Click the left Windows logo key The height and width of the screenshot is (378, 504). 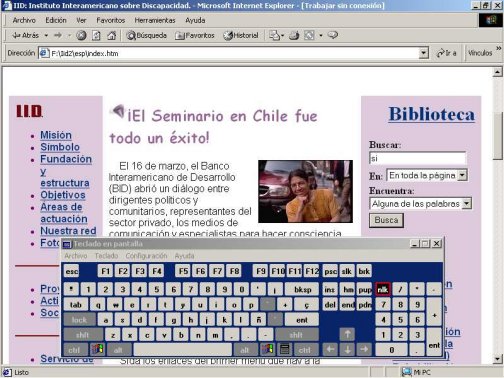pyautogui.click(x=97, y=350)
